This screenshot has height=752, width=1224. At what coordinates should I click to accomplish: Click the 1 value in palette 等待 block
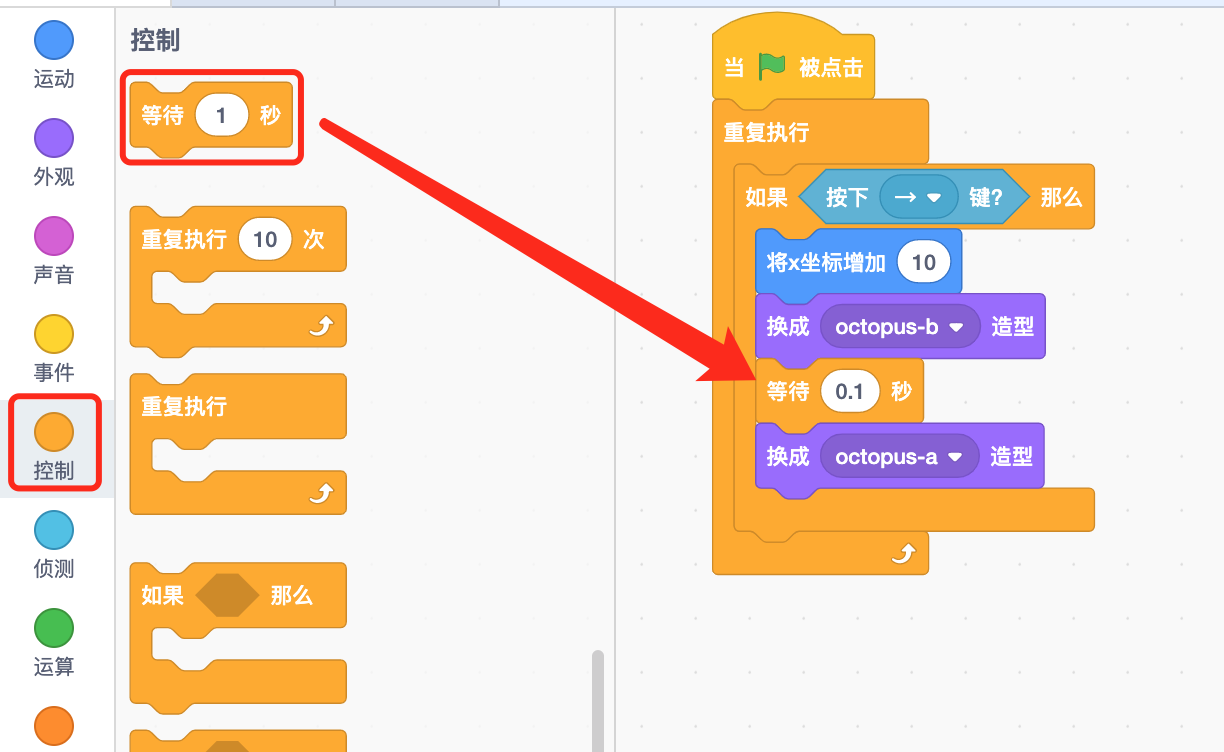(x=222, y=116)
